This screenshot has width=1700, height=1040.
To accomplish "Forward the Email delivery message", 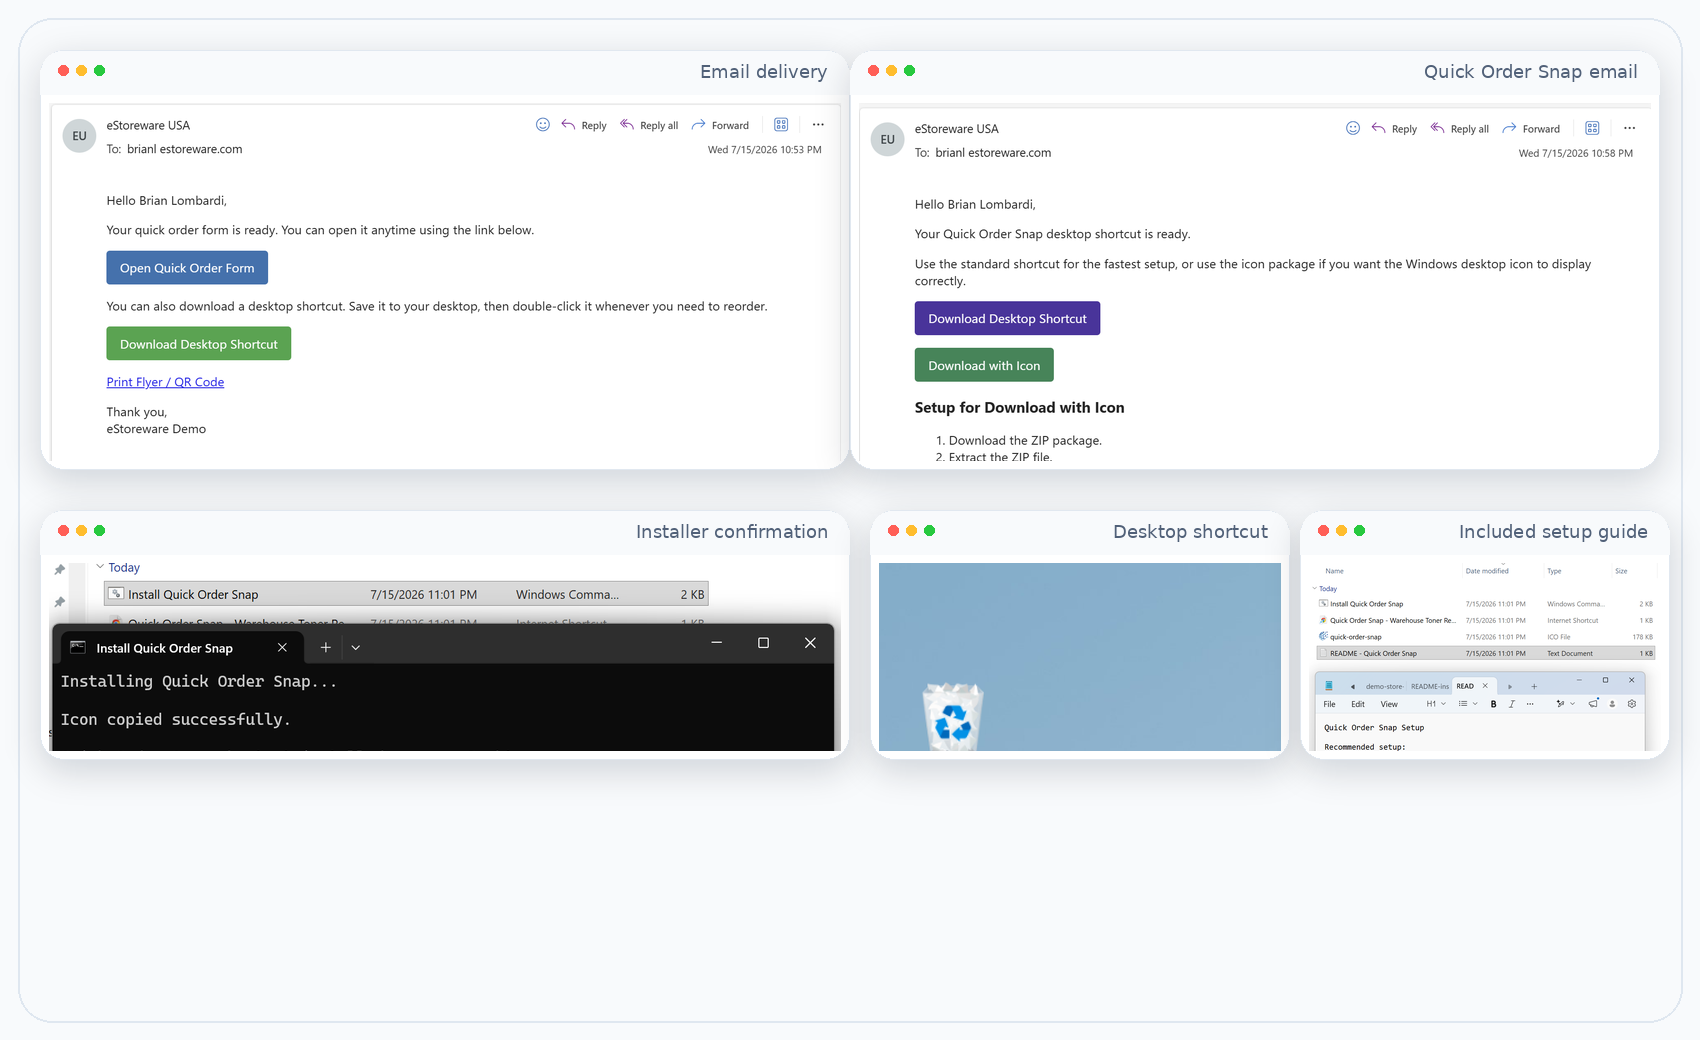I will coord(720,125).
